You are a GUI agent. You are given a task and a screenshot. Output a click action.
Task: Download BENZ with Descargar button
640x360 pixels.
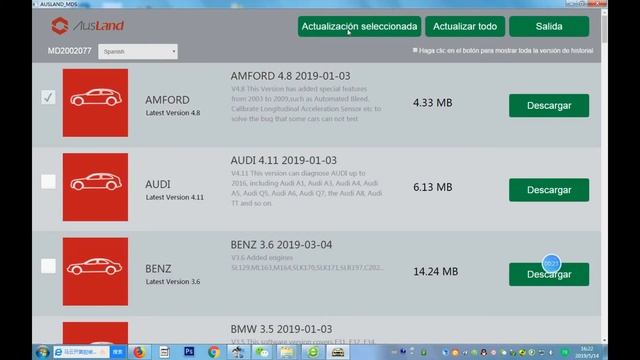[549, 274]
